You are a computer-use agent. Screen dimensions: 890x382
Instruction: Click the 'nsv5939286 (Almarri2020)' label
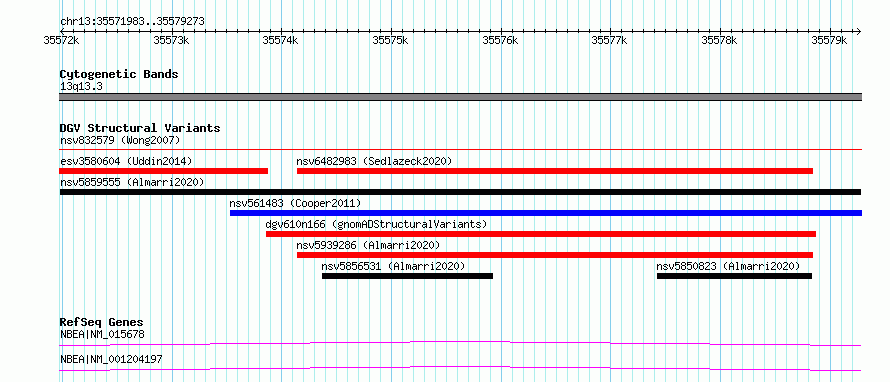(x=368, y=245)
